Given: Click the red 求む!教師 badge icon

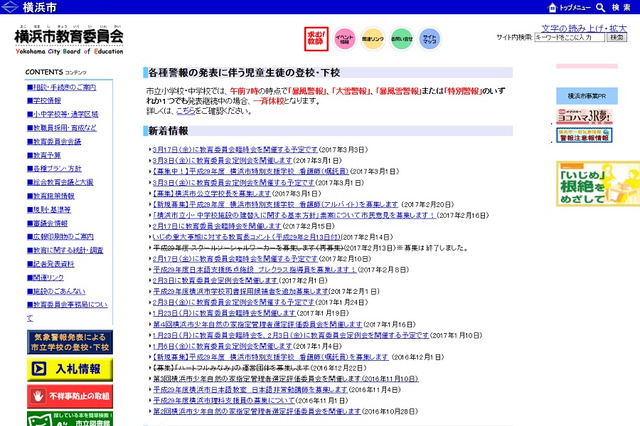Looking at the screenshot, I should [x=316, y=39].
